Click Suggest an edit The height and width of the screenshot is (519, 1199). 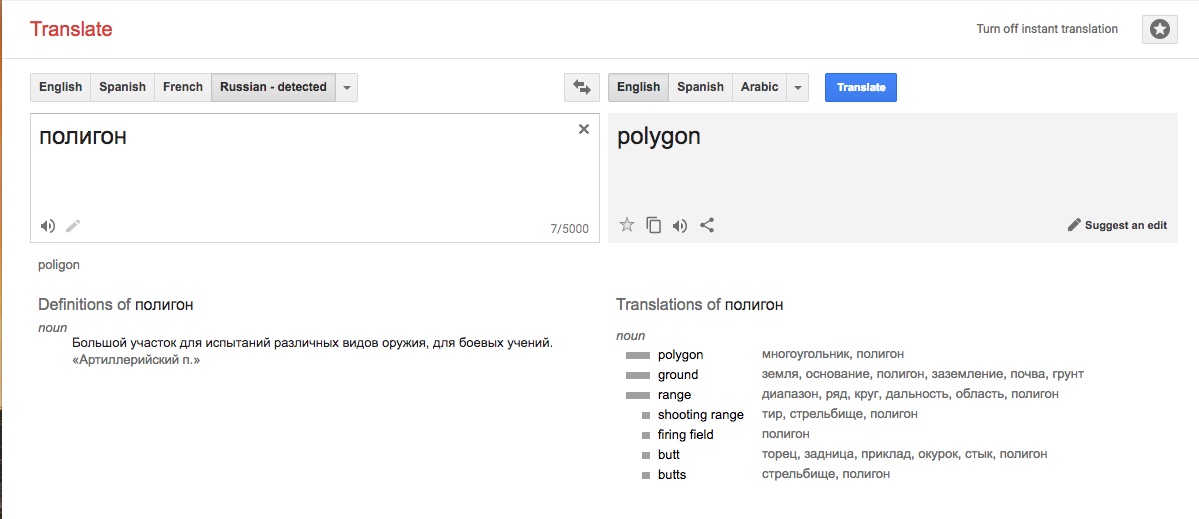[1117, 225]
